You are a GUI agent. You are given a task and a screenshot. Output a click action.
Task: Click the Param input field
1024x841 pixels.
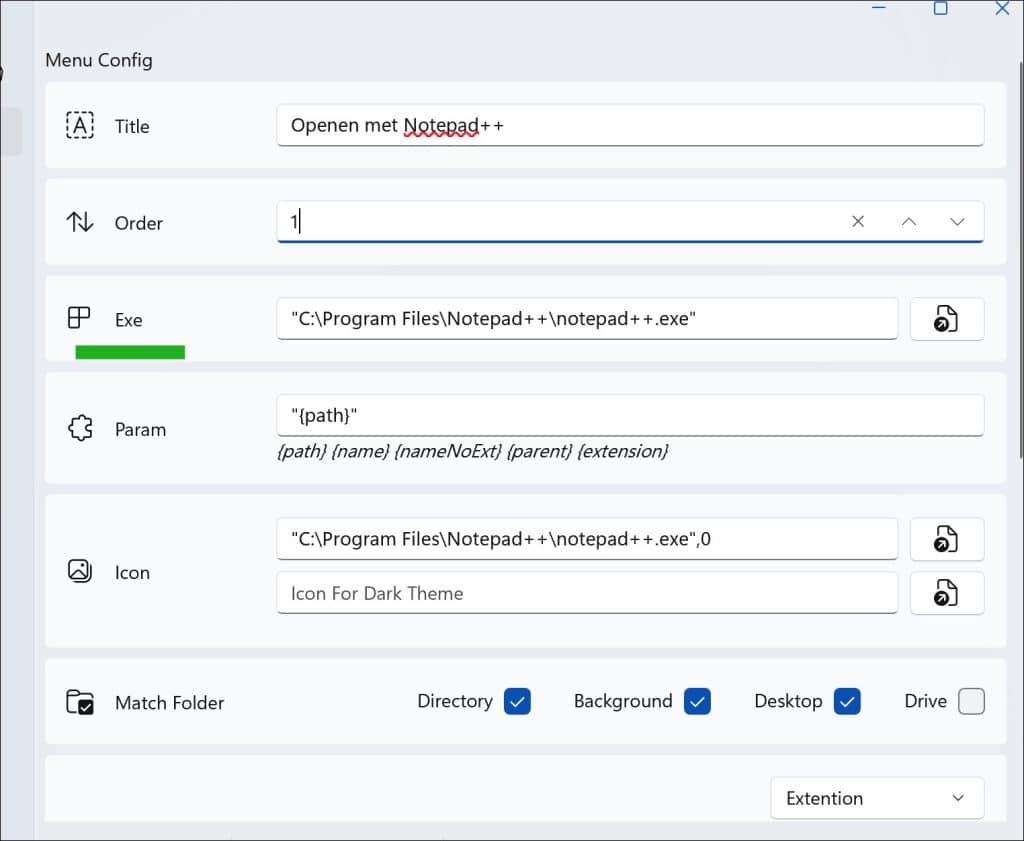(630, 415)
